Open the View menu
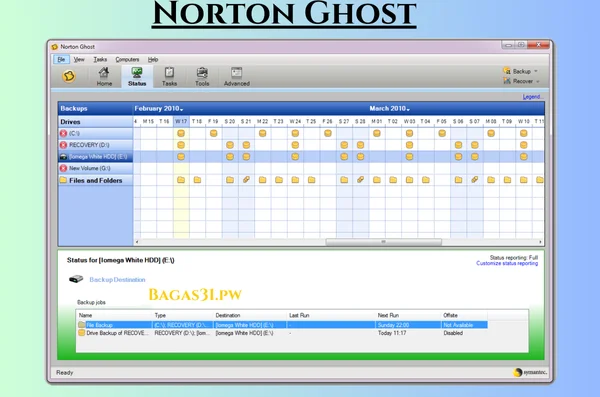The height and width of the screenshot is (397, 600). (x=79, y=59)
